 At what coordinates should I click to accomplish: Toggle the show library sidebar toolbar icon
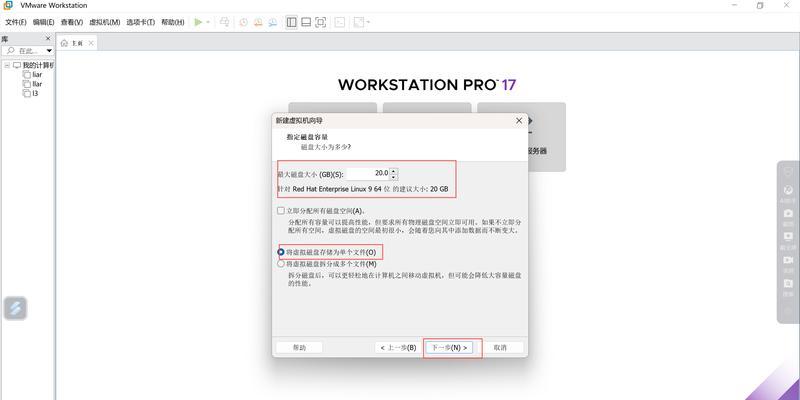291,22
